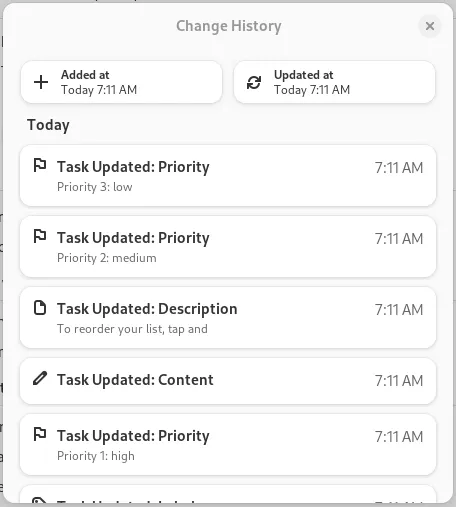Image resolution: width=456 pixels, height=507 pixels.
Task: Click the flag icon on the Priority 3 entry
Action: [x=40, y=165]
